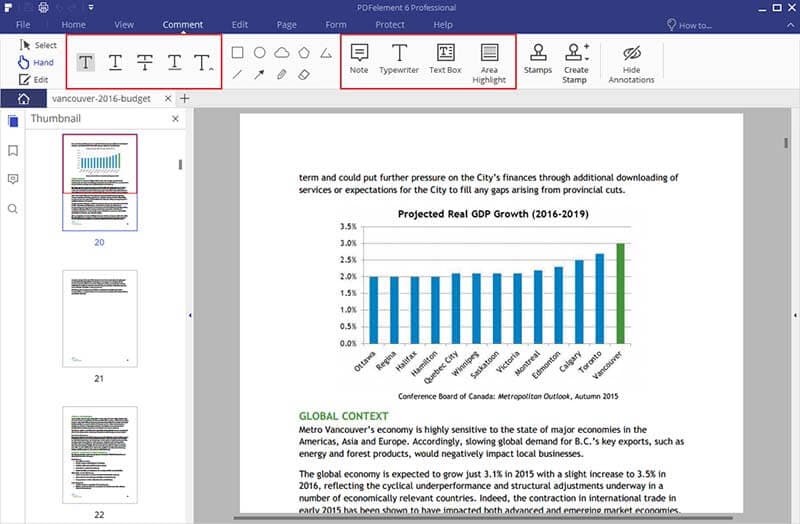Open the Comments panel icon in sidebar
The height and width of the screenshot is (524, 800).
click(13, 179)
